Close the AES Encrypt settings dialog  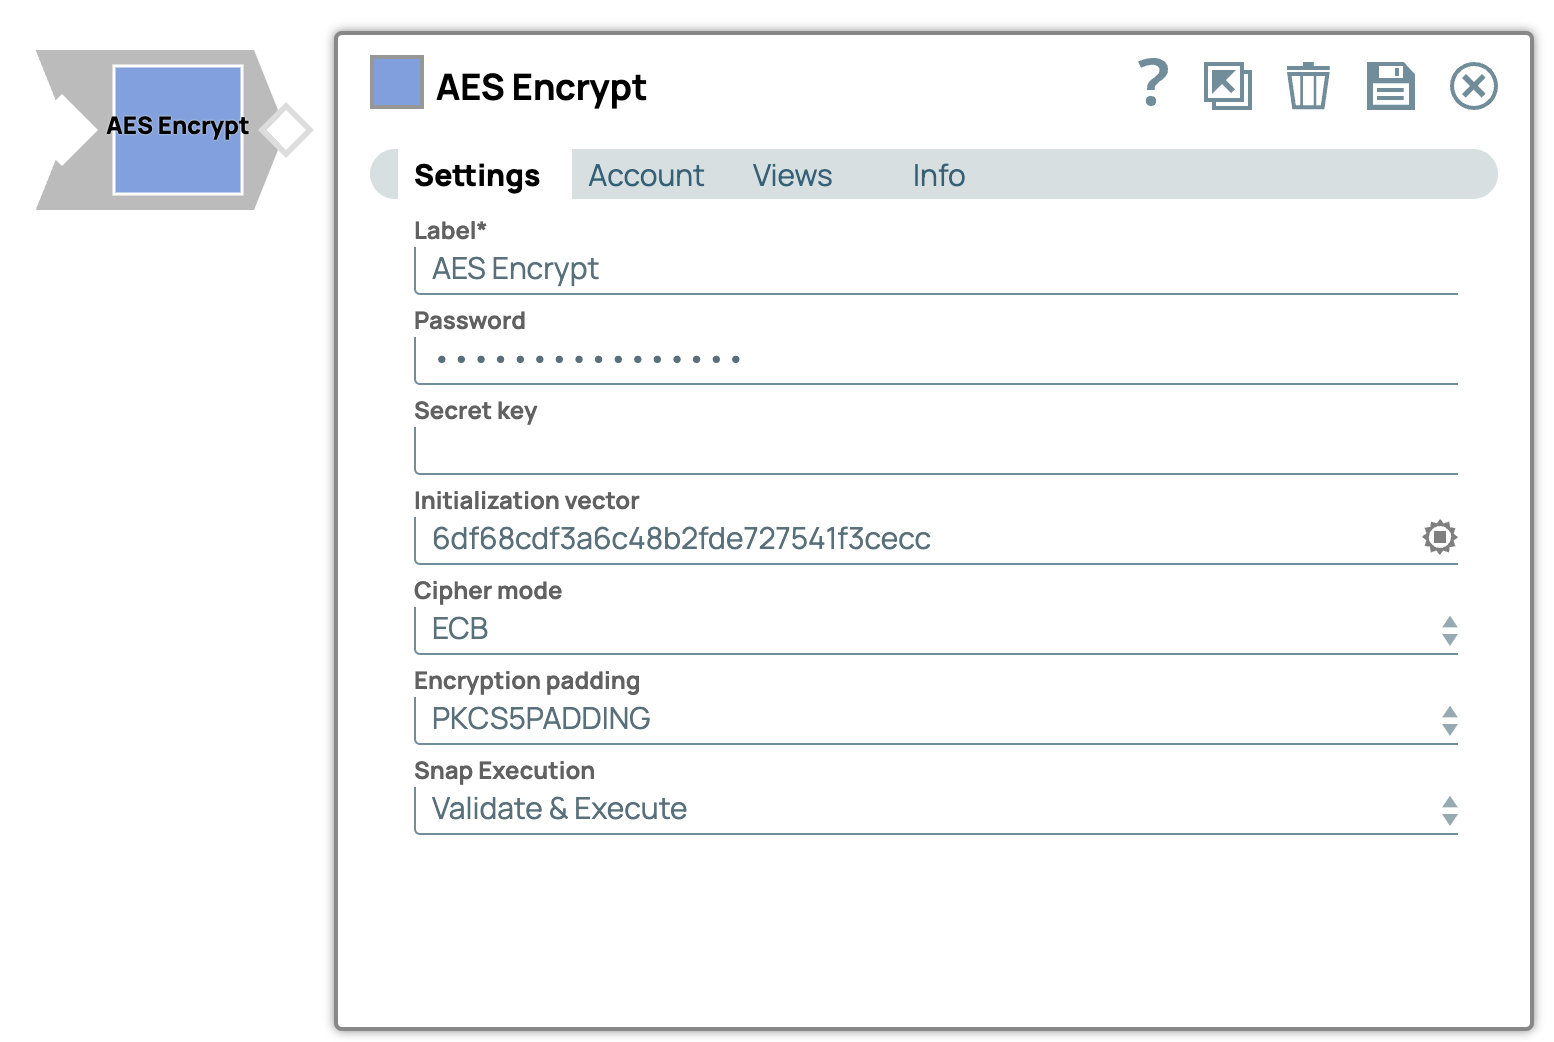point(1473,86)
